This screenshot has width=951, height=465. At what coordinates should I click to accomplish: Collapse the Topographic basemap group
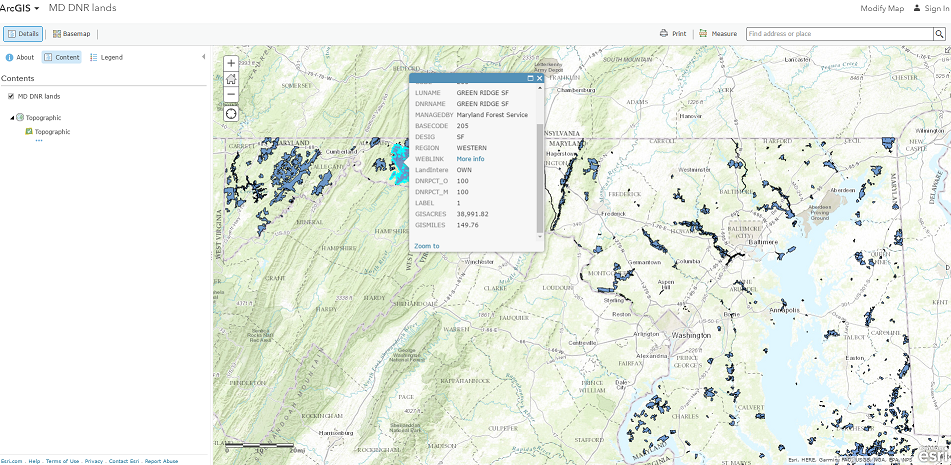coord(12,118)
